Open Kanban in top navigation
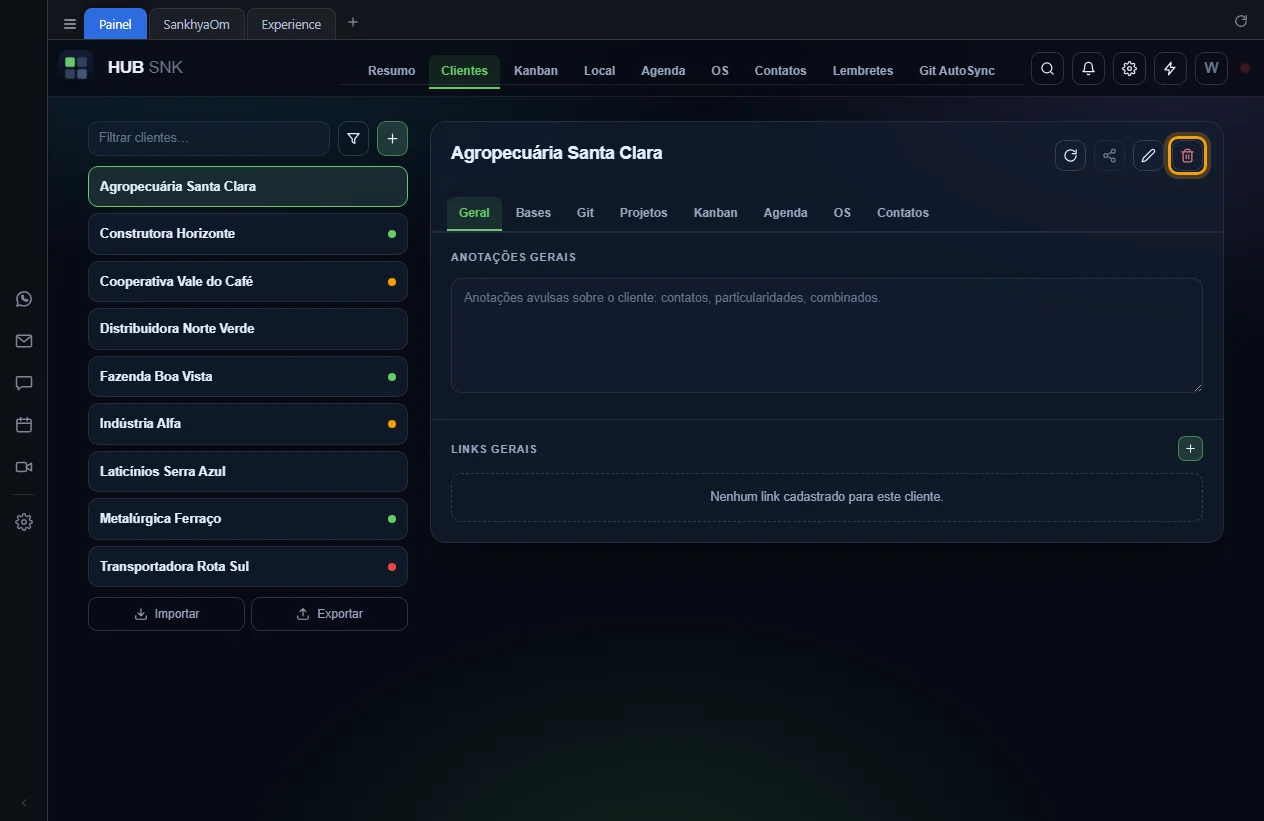Image resolution: width=1264 pixels, height=821 pixels. tap(536, 71)
